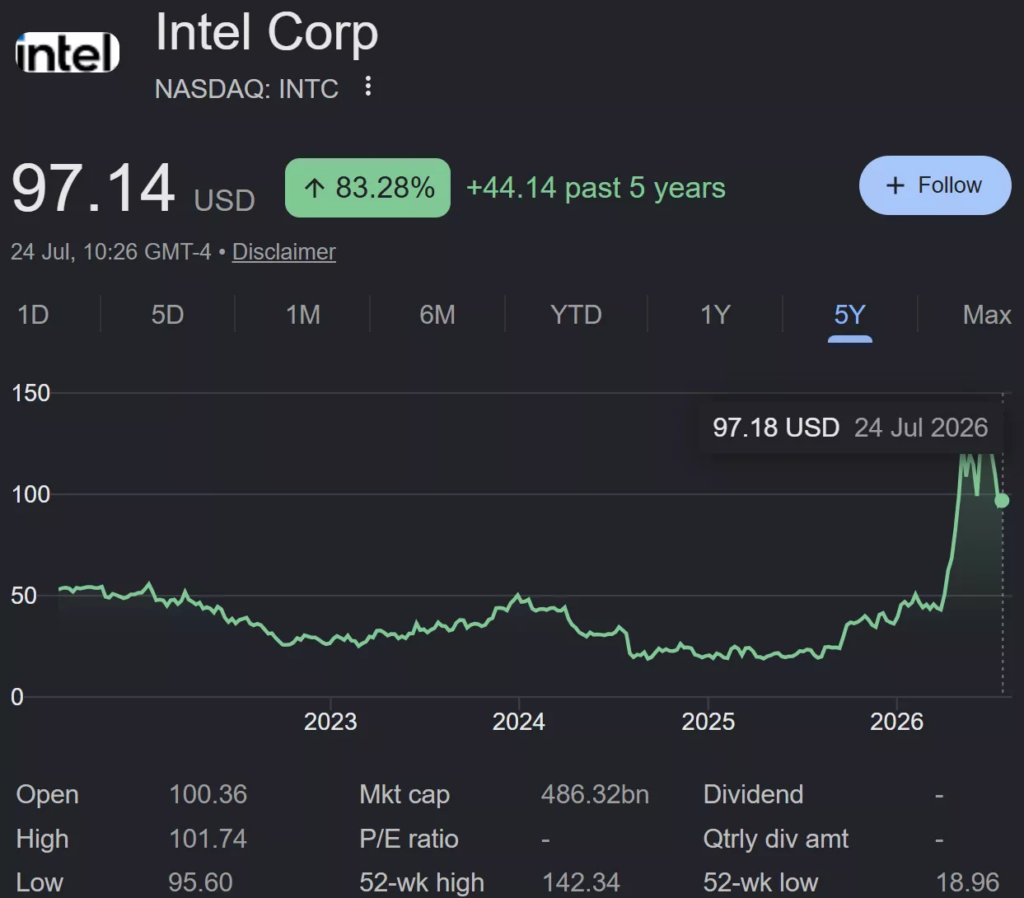The width and height of the screenshot is (1024, 898).
Task: Click the P/E ratio label
Action: pyautogui.click(x=409, y=839)
